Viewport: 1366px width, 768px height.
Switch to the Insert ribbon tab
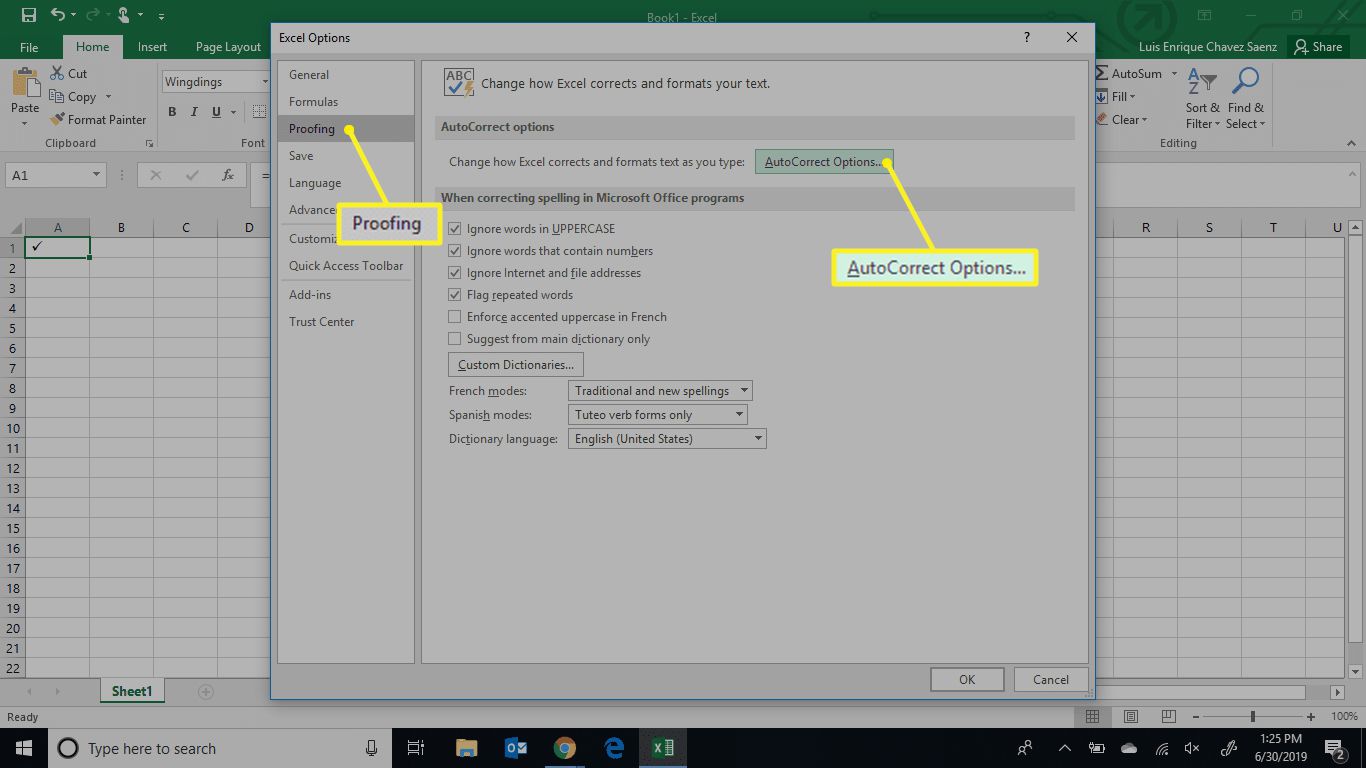(x=152, y=47)
